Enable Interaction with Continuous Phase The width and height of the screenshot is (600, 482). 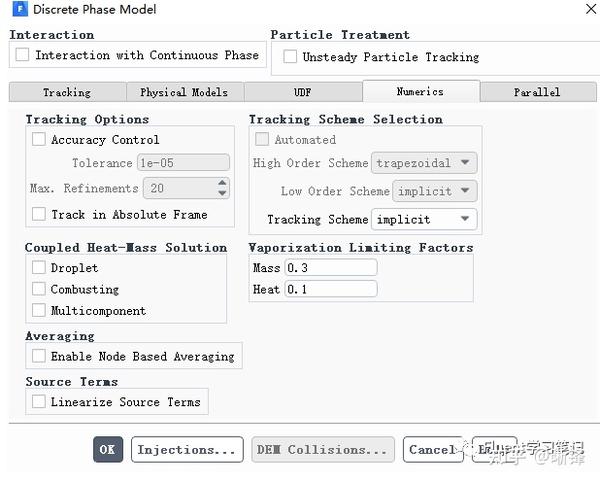[x=23, y=56]
